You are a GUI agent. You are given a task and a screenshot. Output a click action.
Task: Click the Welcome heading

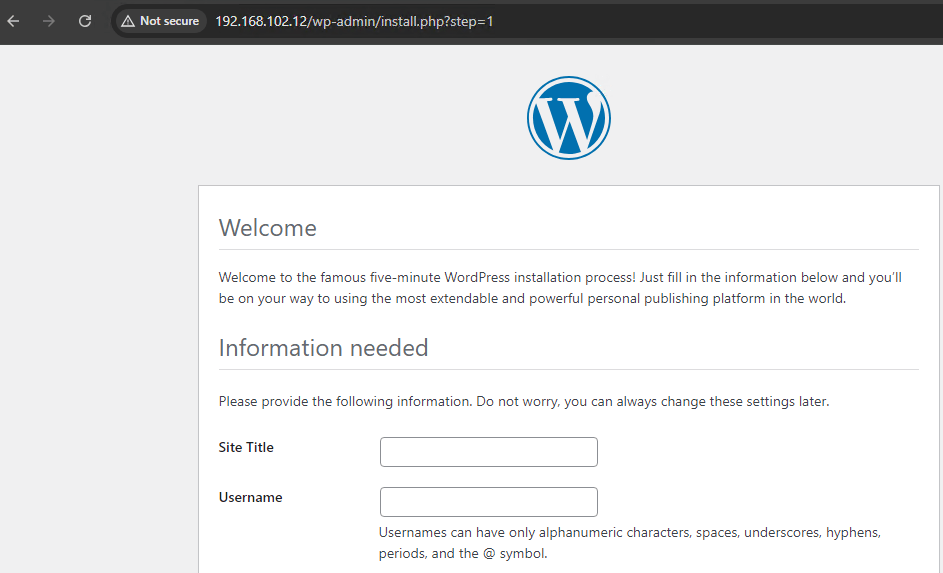click(267, 228)
